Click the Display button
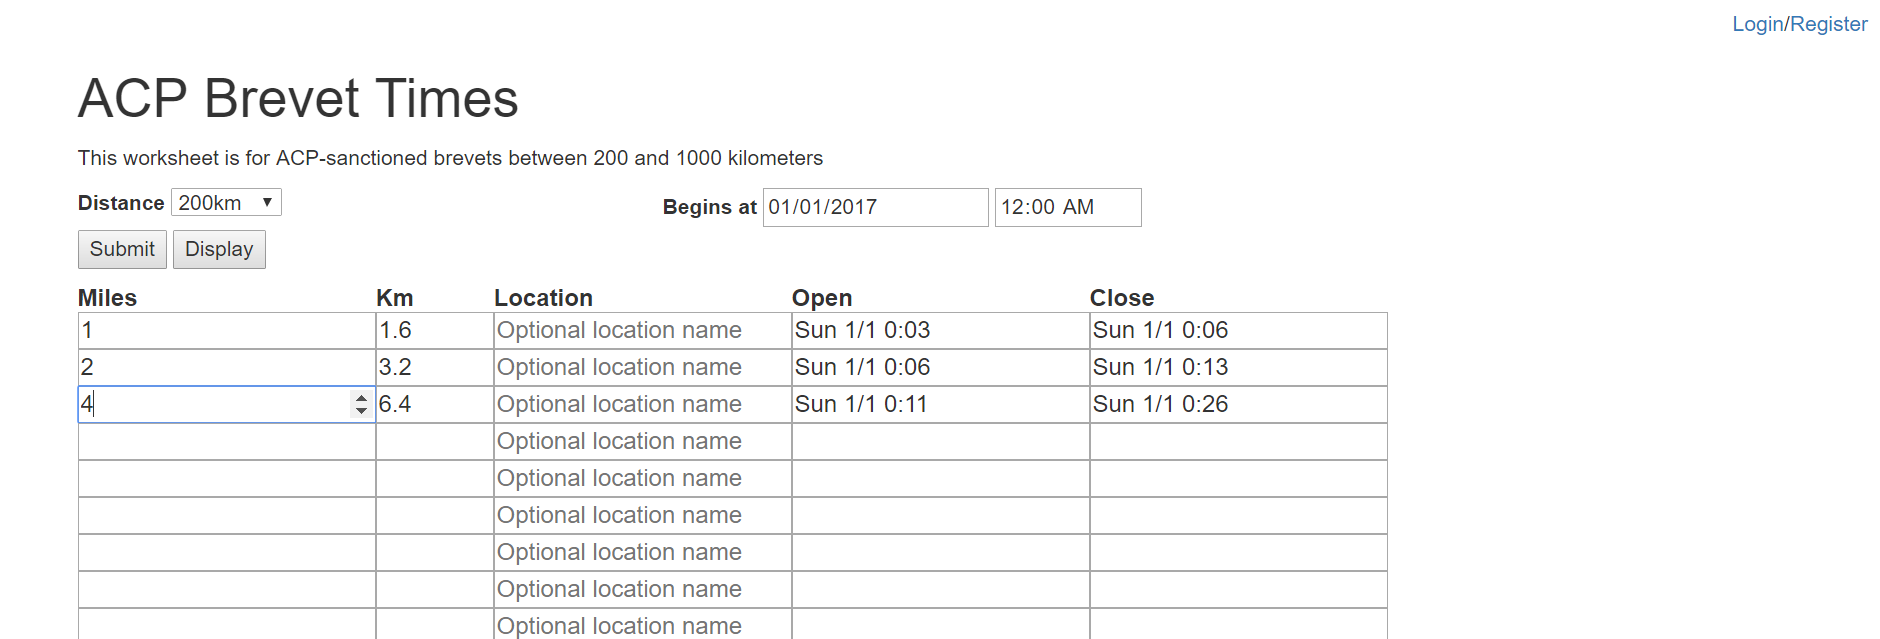Viewport: 1880px width, 639px height. 219,249
